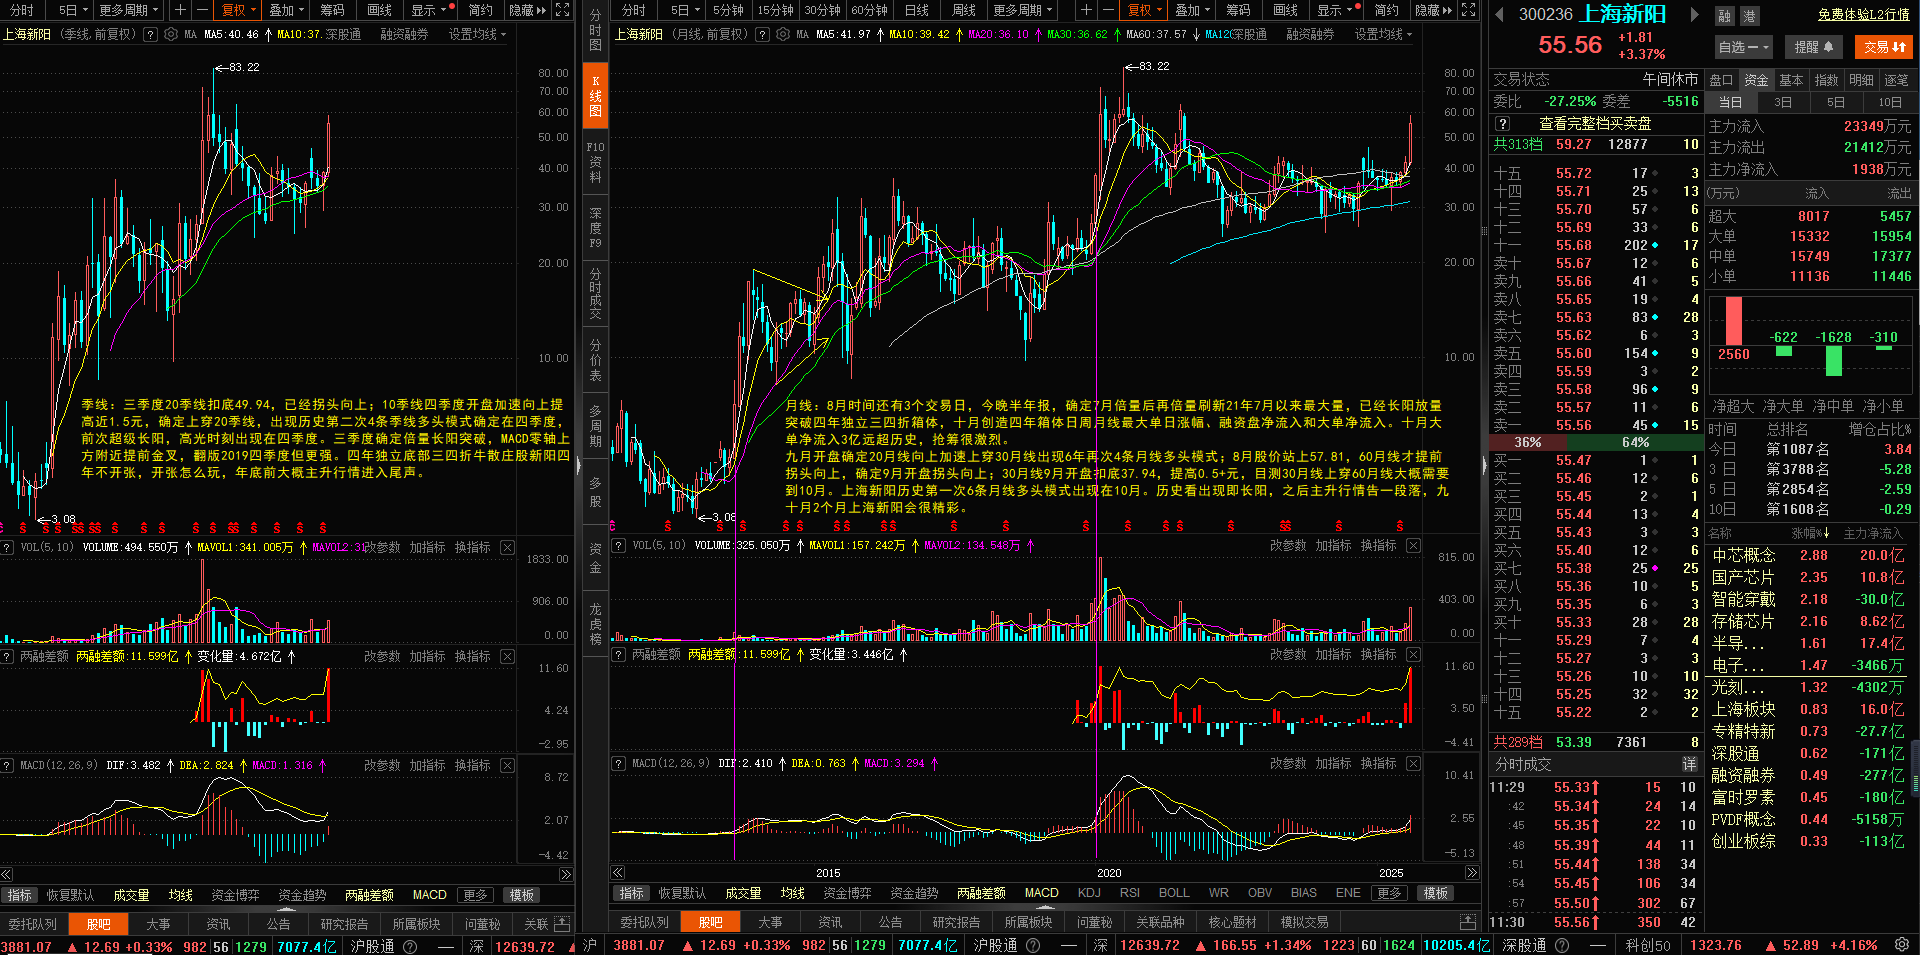This screenshot has height=955, width=1920.
Task: Click 换指标 in left MACD panel
Action: click(x=472, y=765)
